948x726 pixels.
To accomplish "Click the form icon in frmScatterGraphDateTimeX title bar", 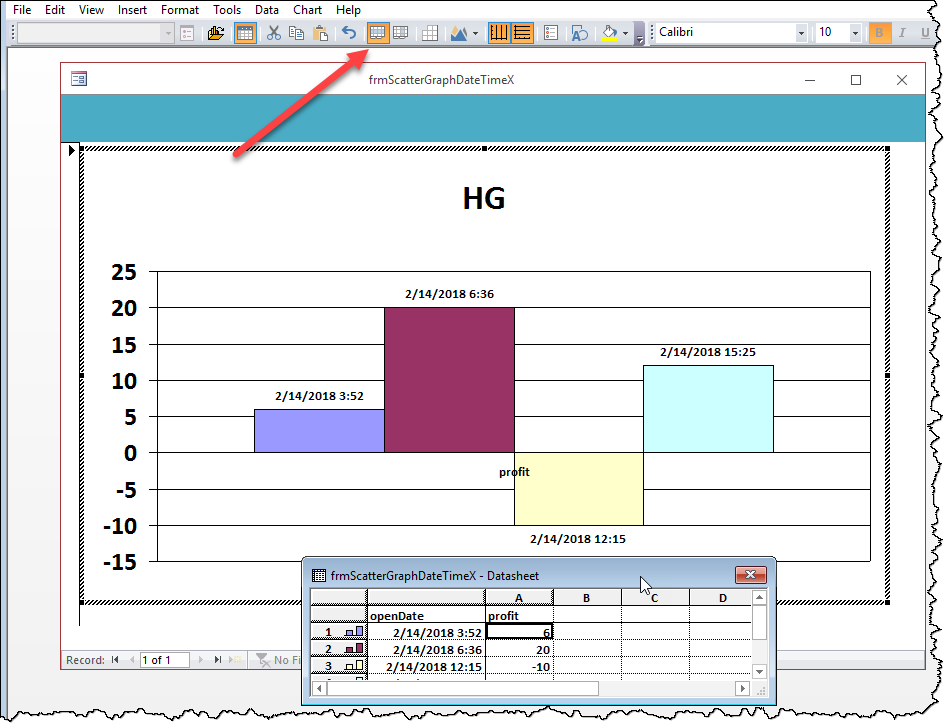I will point(79,79).
